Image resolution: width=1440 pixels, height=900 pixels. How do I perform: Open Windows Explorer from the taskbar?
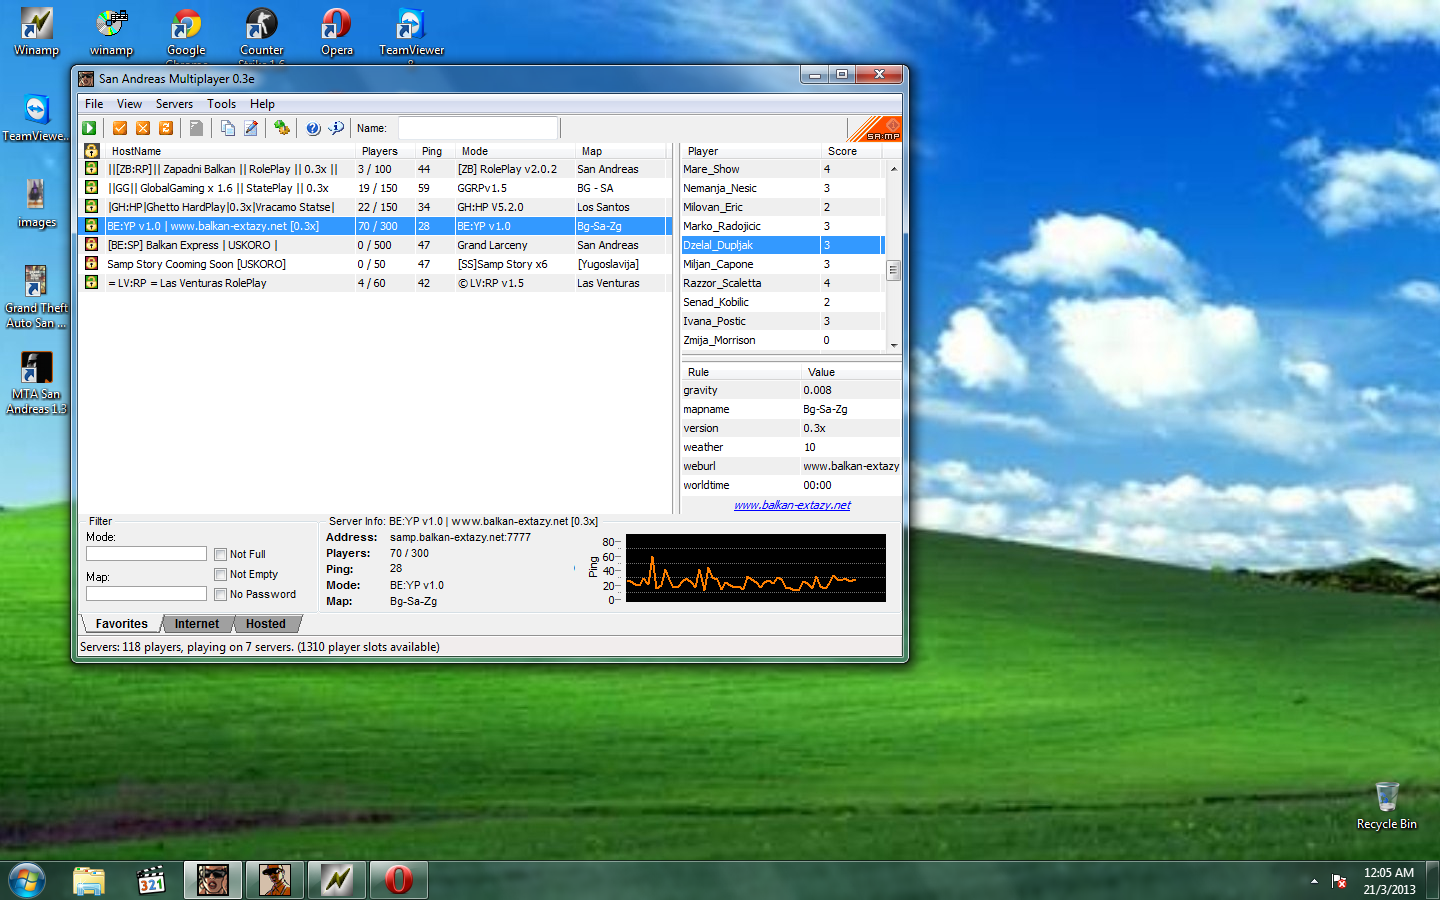[89, 880]
